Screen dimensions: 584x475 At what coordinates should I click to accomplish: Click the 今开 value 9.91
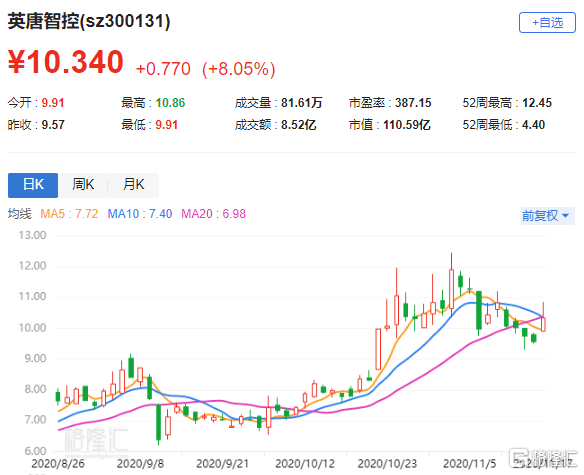coord(53,103)
